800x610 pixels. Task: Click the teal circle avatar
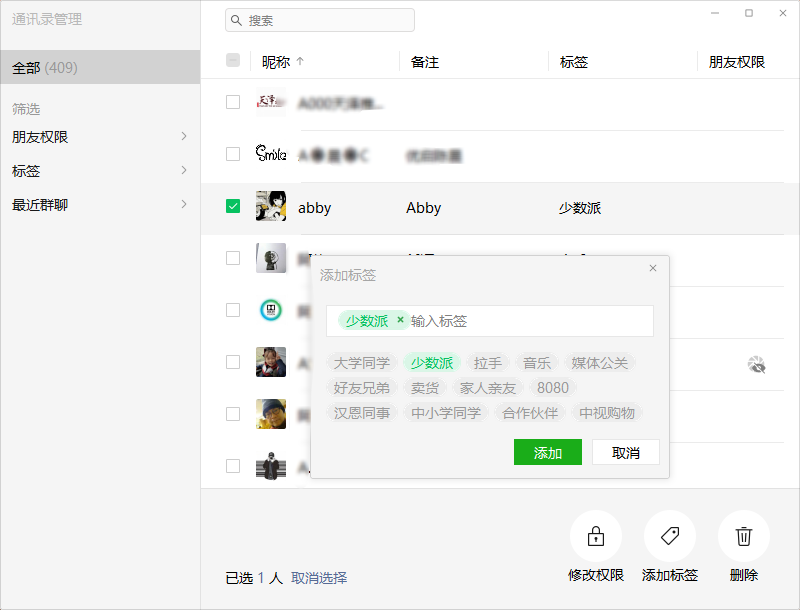coord(271,310)
